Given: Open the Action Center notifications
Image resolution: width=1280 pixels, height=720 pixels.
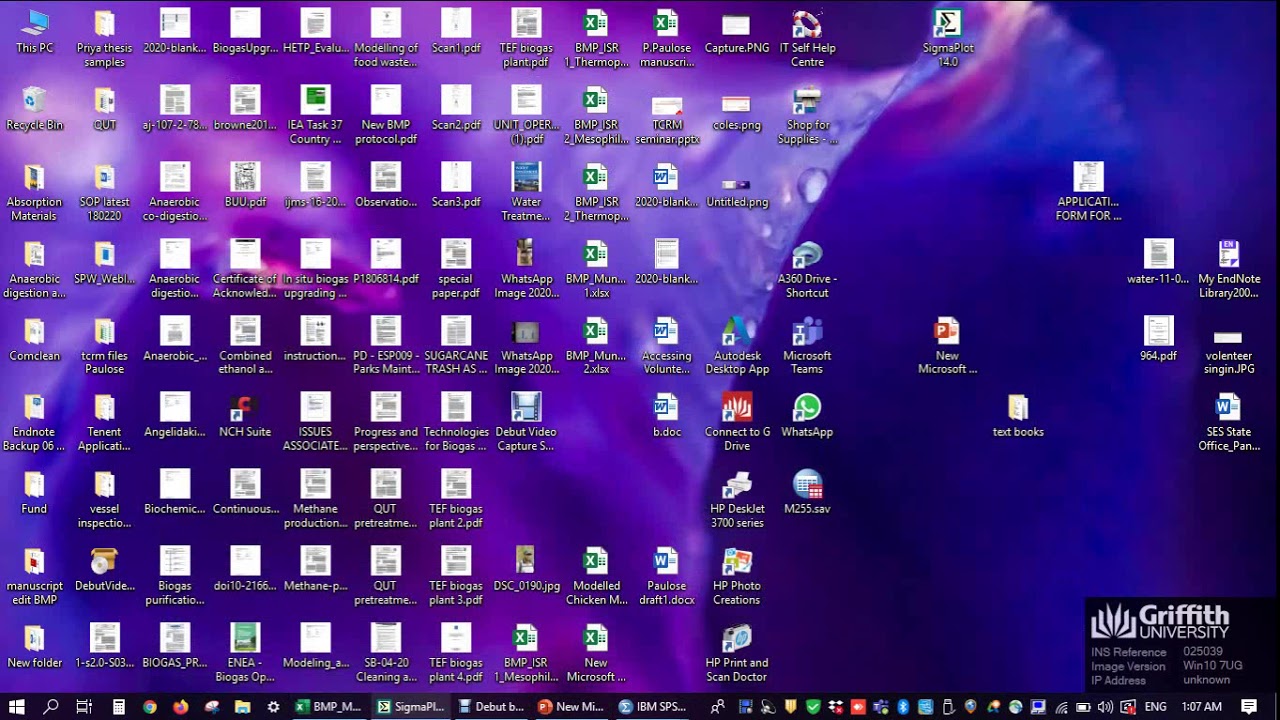Looking at the screenshot, I should (1249, 706).
